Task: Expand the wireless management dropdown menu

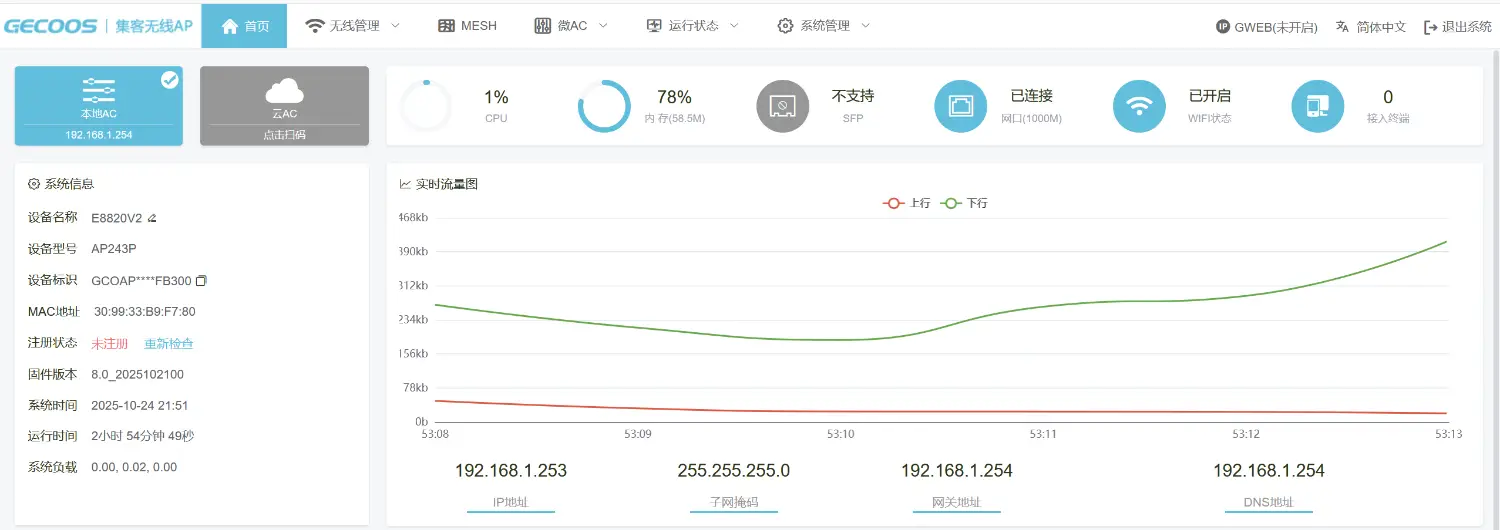Action: [x=353, y=26]
